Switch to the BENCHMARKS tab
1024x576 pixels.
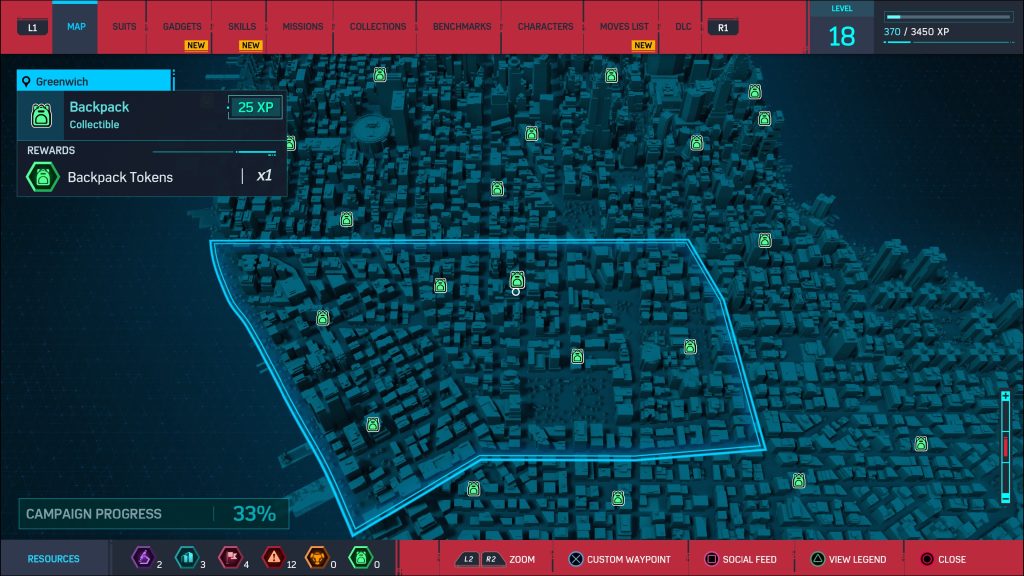click(462, 27)
